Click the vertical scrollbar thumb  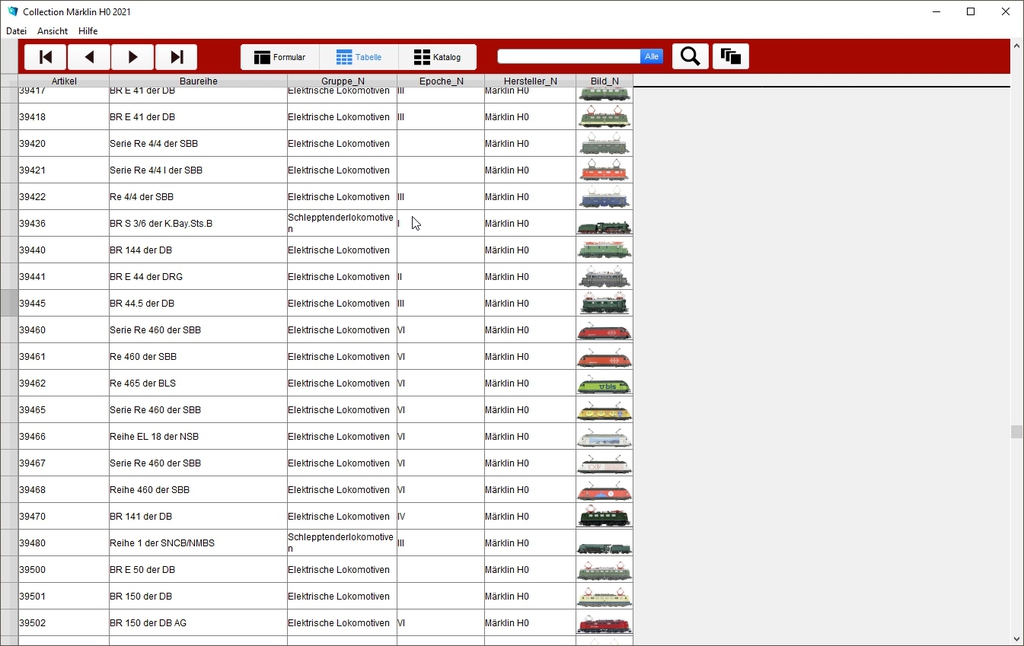1016,432
